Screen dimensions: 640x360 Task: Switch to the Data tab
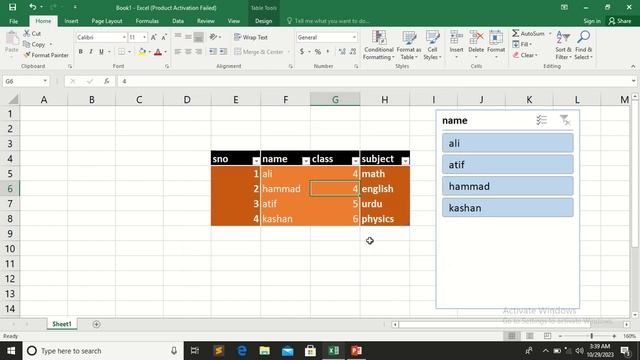coord(178,21)
